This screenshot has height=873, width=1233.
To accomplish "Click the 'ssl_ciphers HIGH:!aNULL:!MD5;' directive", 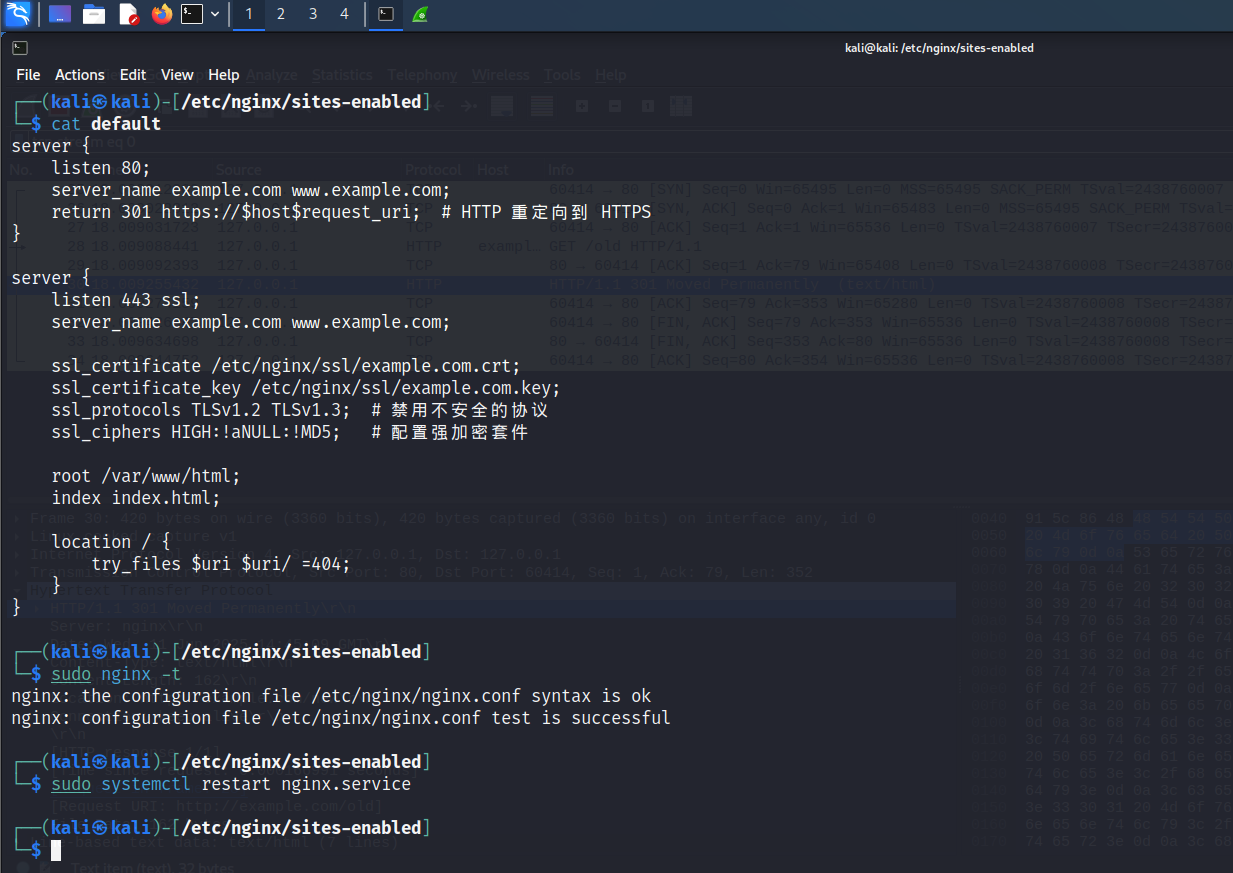I will coord(196,432).
